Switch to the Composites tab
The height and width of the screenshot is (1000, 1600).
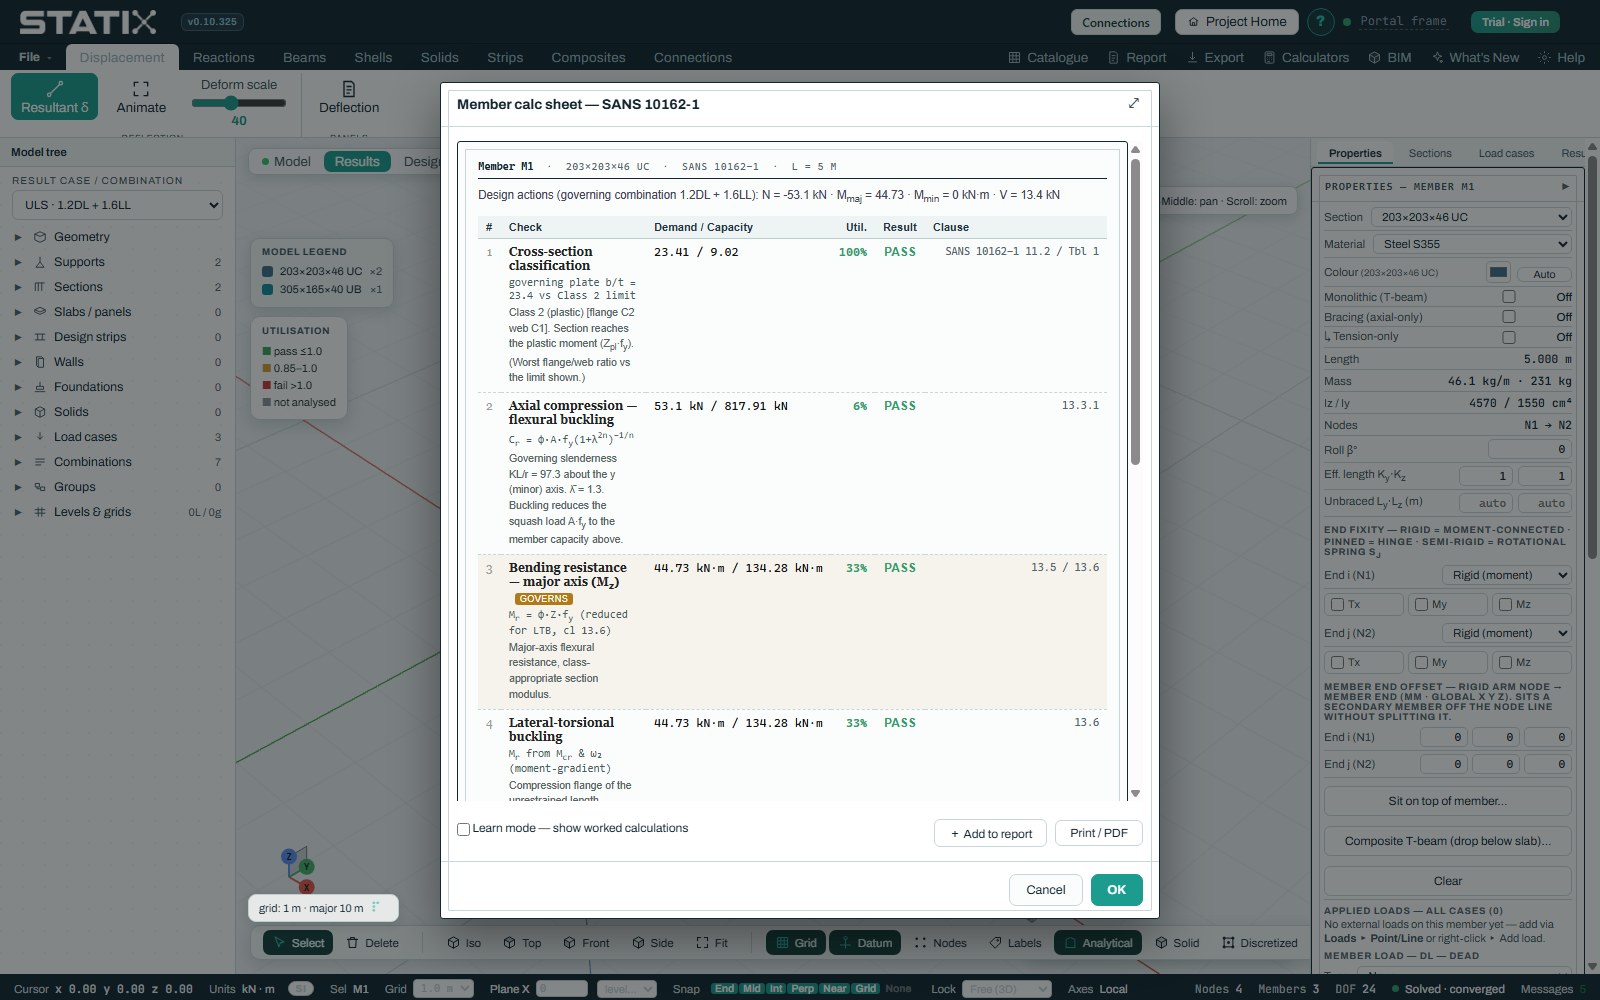(x=588, y=57)
